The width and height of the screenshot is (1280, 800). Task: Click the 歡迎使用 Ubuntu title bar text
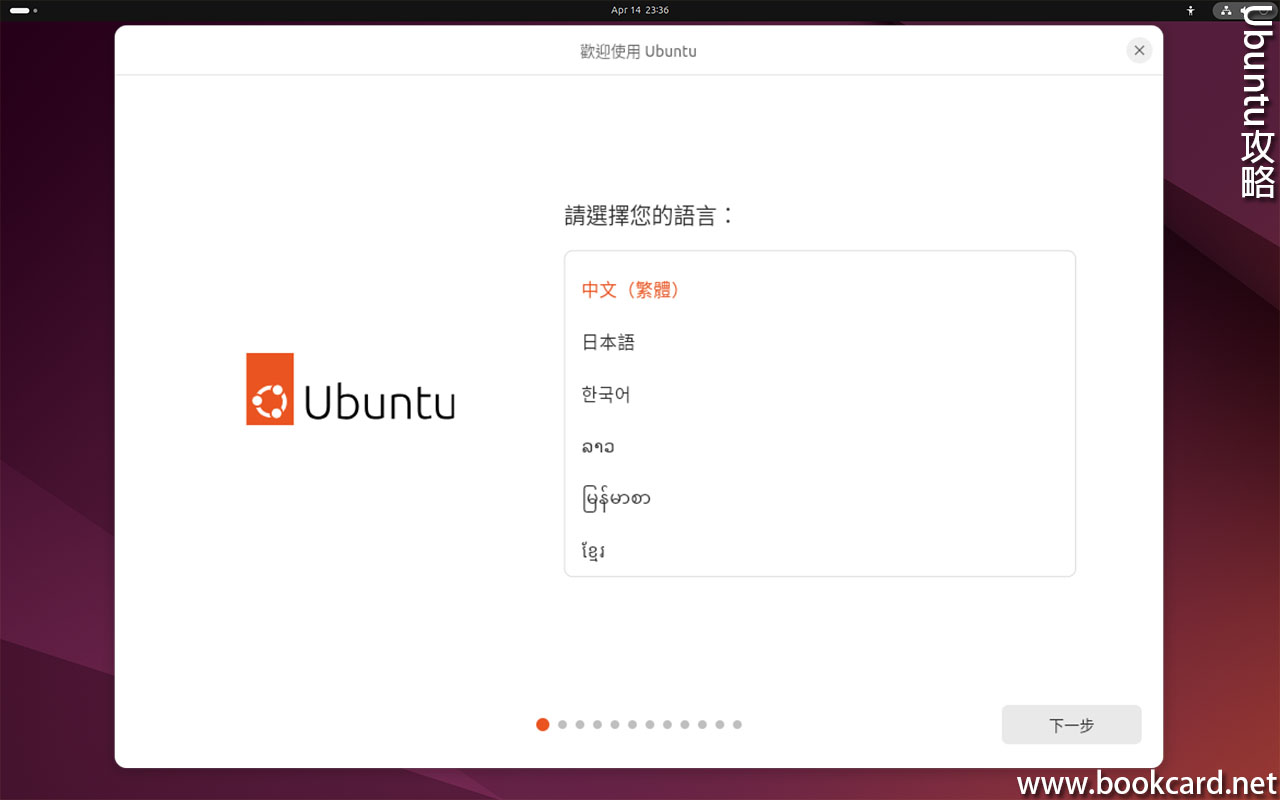(x=638, y=51)
